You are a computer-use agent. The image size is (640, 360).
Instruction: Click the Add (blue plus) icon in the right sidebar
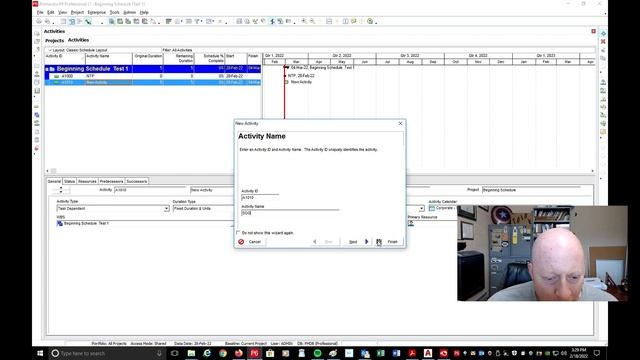click(x=603, y=33)
